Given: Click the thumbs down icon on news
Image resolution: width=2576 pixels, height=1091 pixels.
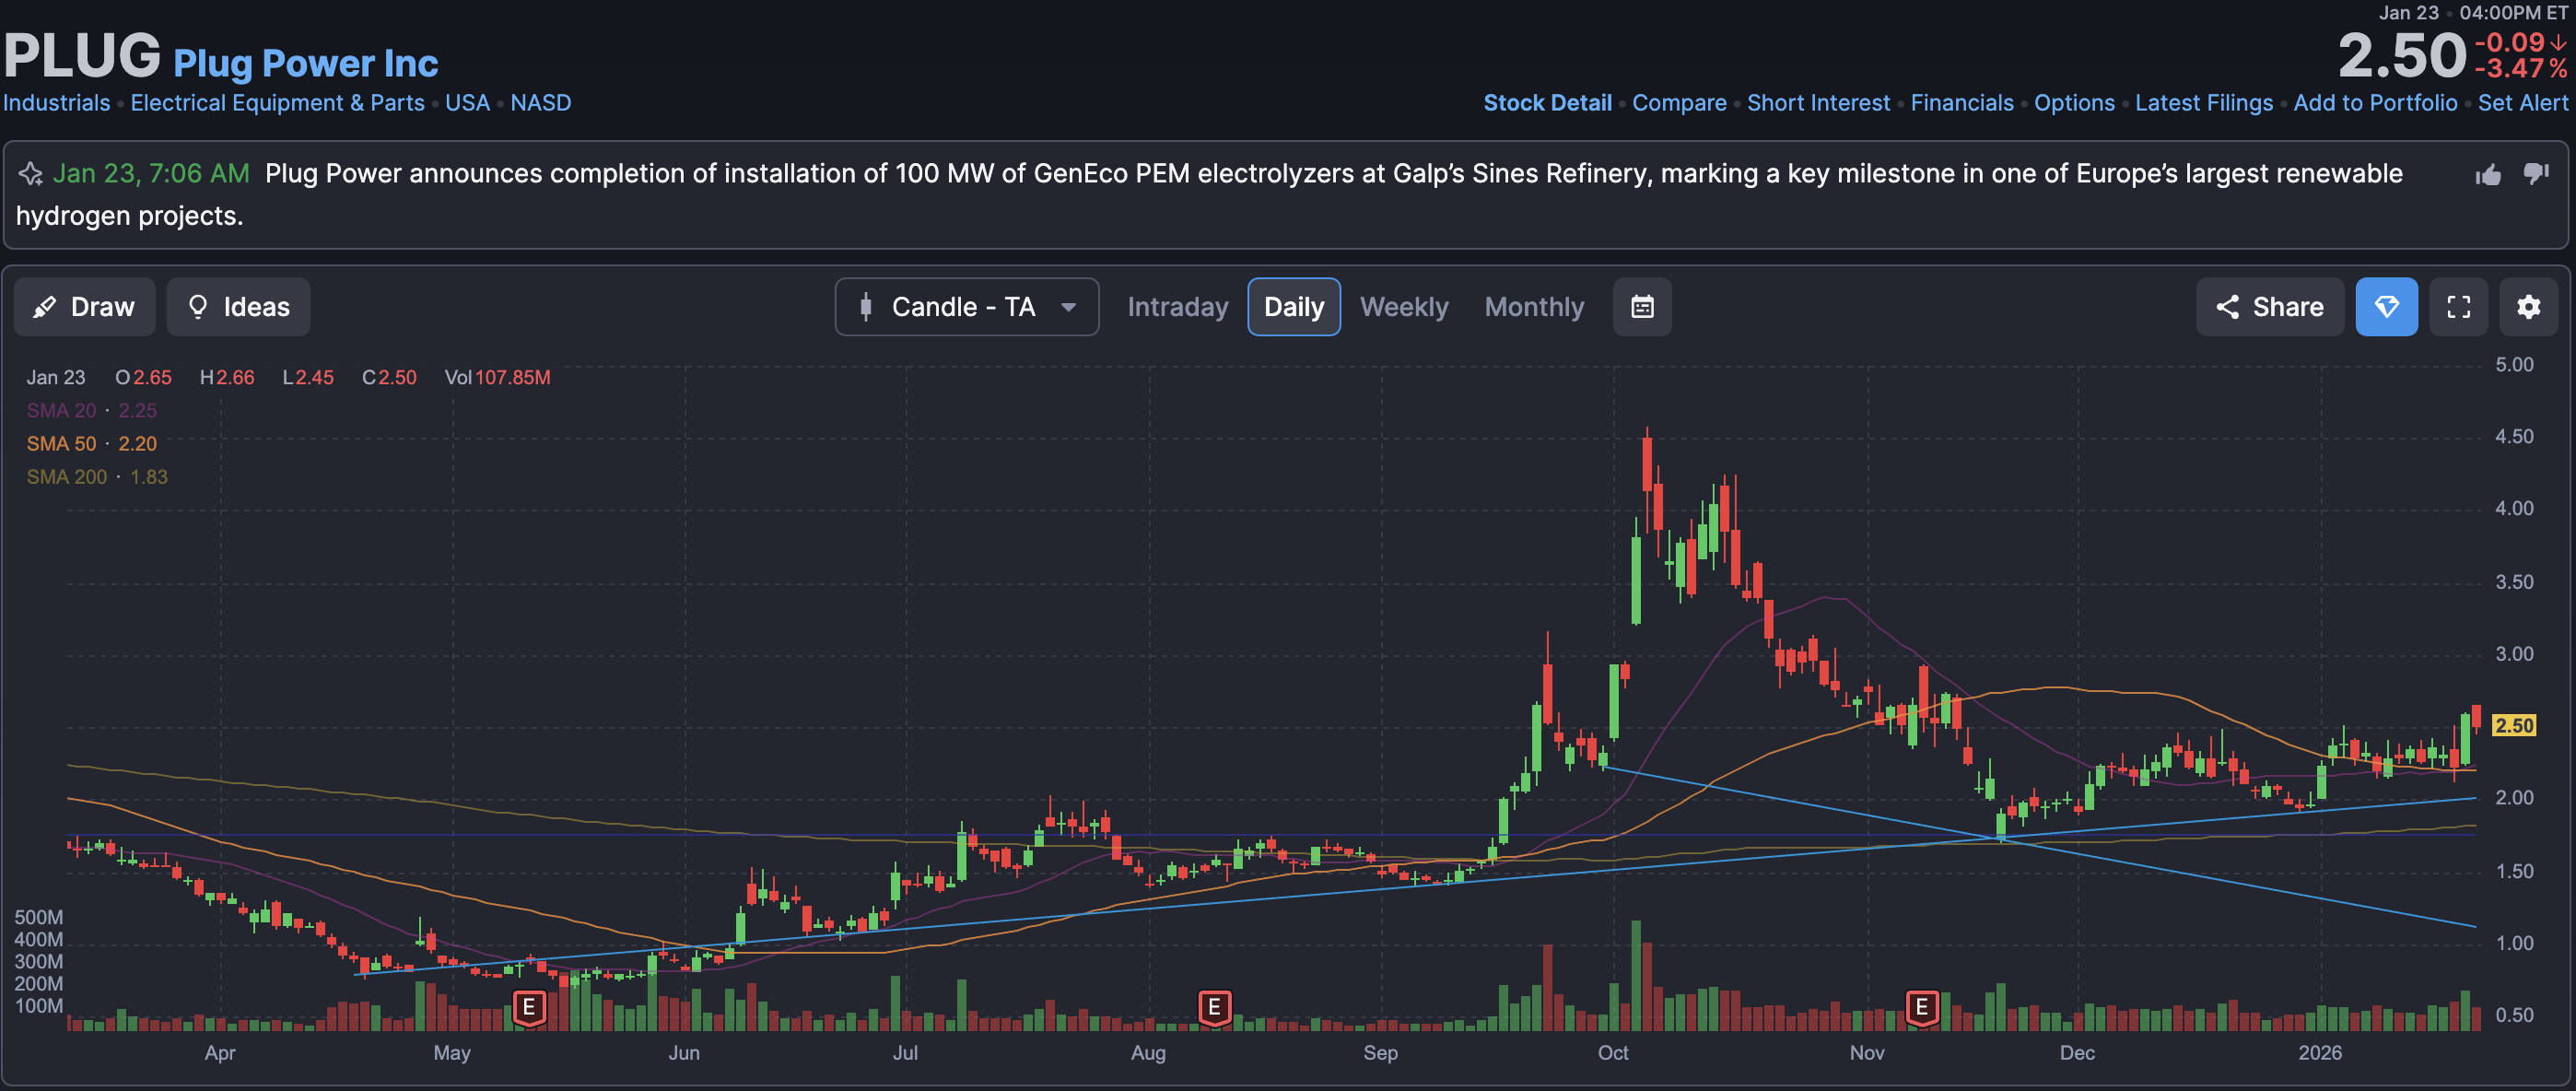Looking at the screenshot, I should 2535,174.
